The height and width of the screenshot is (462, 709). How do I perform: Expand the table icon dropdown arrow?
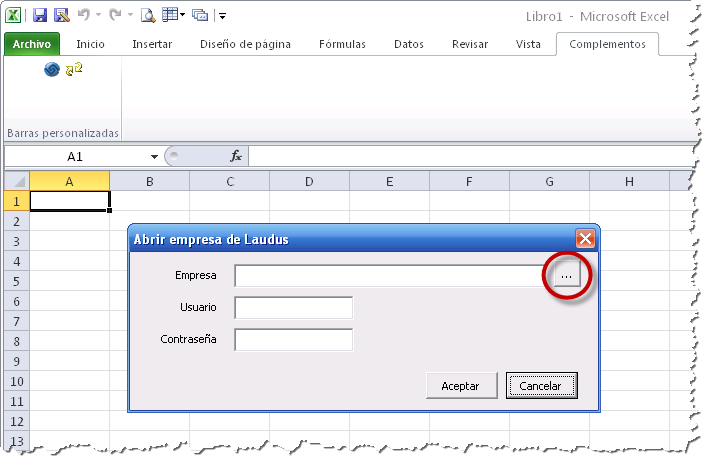(183, 15)
